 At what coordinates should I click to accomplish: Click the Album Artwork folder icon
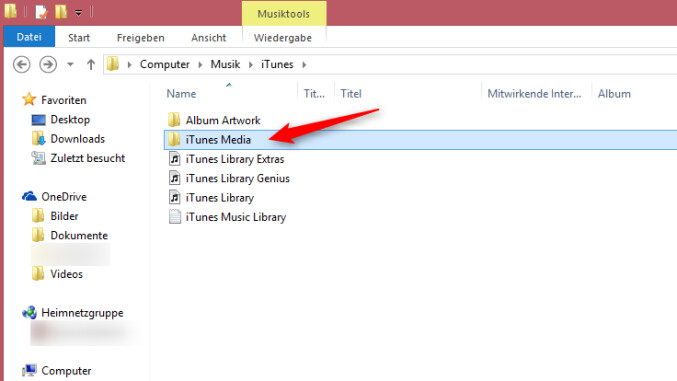pos(174,120)
